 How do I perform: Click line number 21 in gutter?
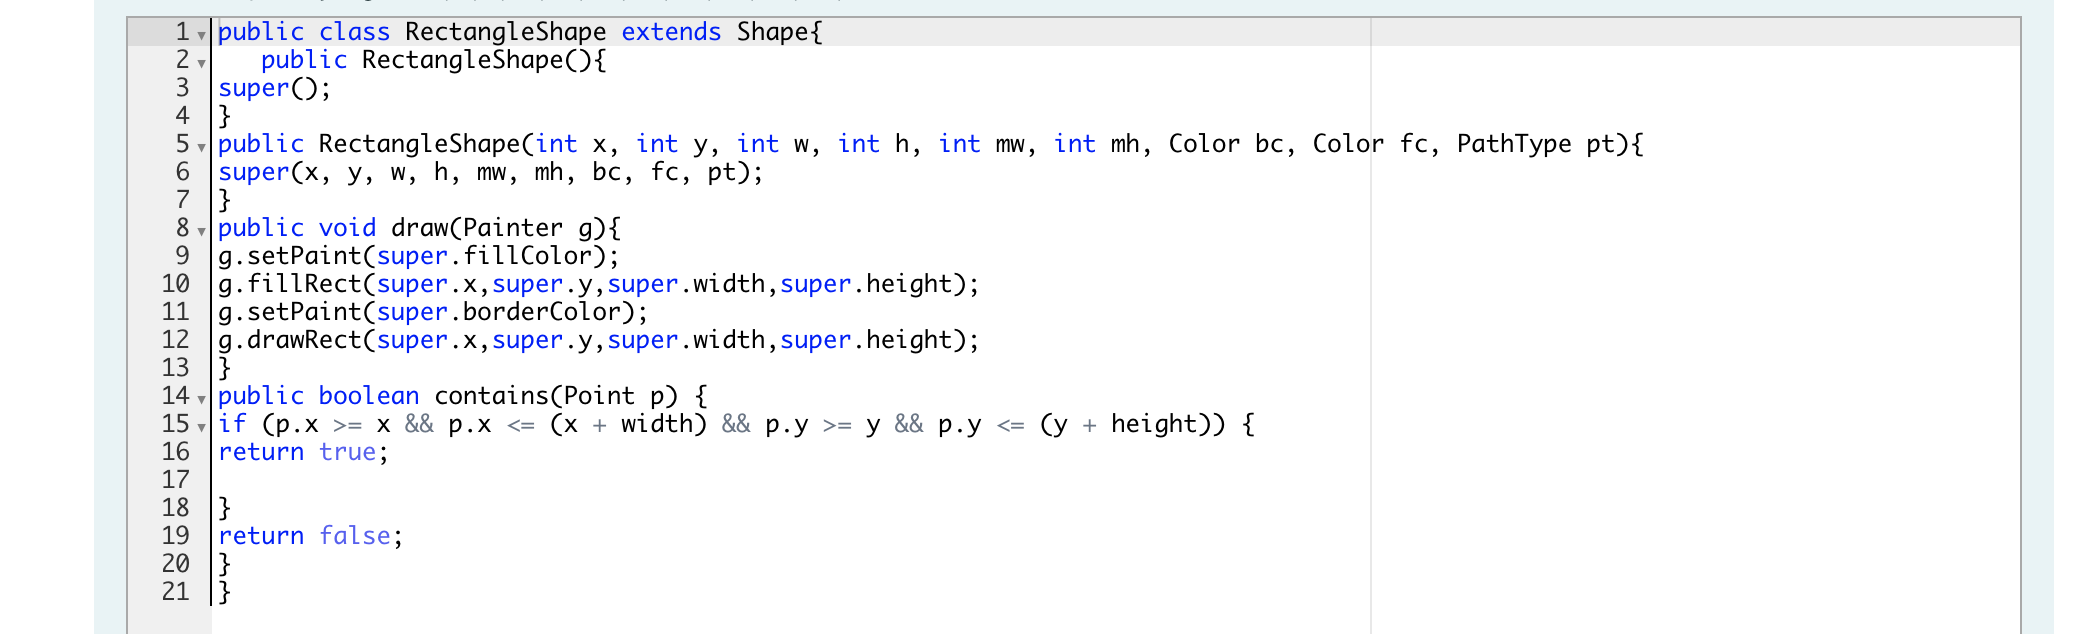tap(175, 592)
